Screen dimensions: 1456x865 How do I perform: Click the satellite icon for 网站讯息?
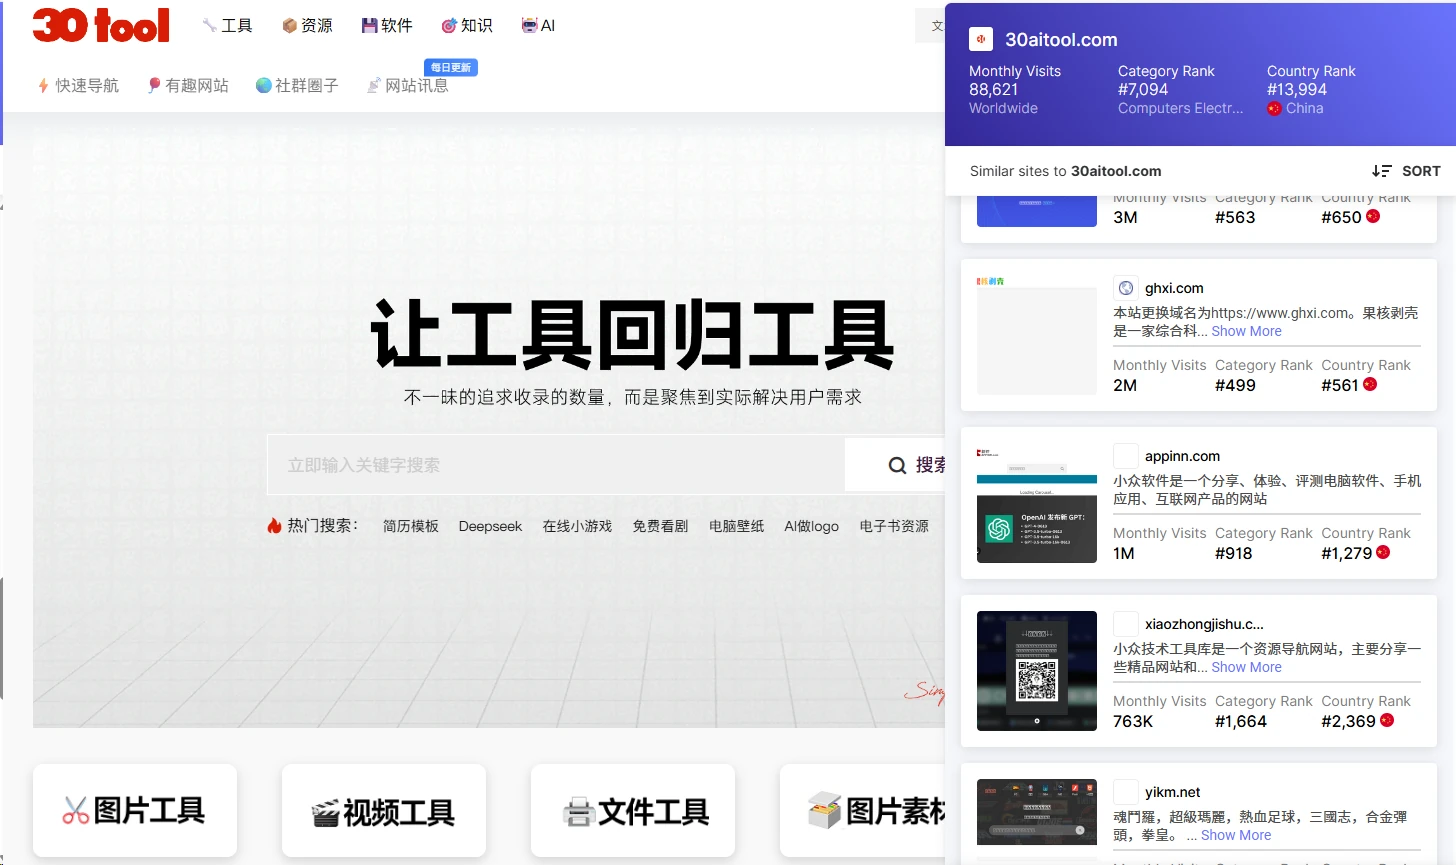click(374, 86)
